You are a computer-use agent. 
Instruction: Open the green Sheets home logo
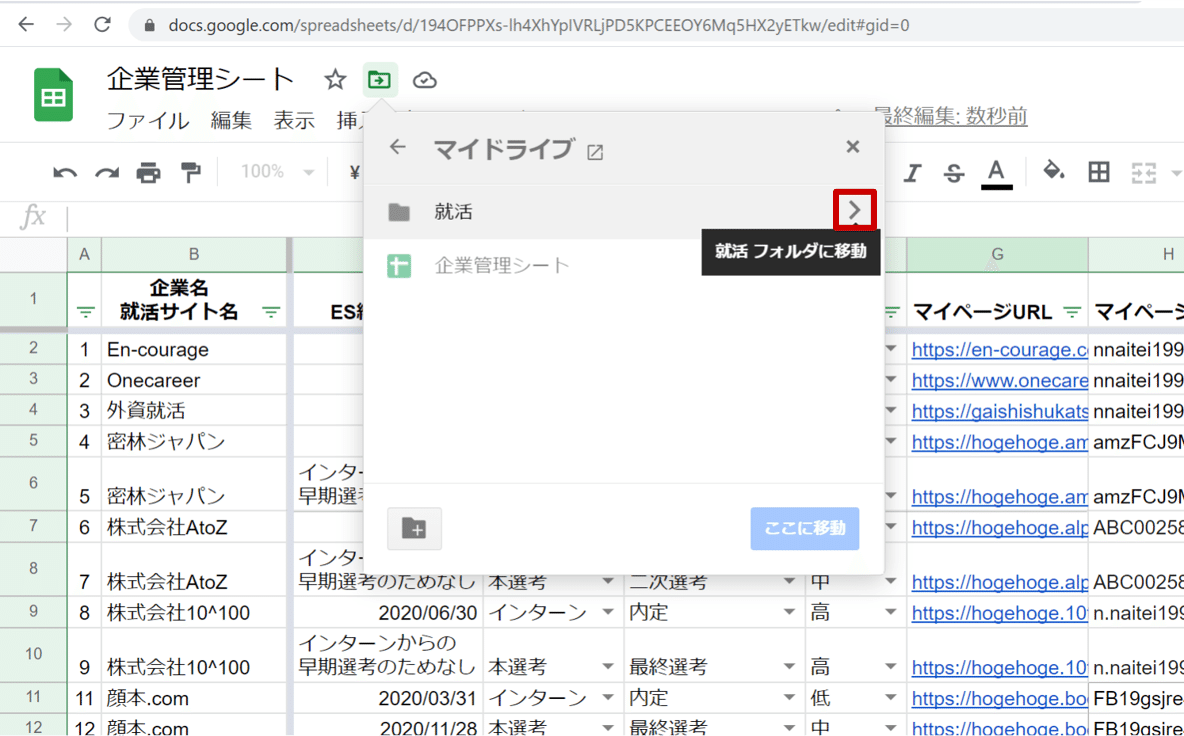54,95
